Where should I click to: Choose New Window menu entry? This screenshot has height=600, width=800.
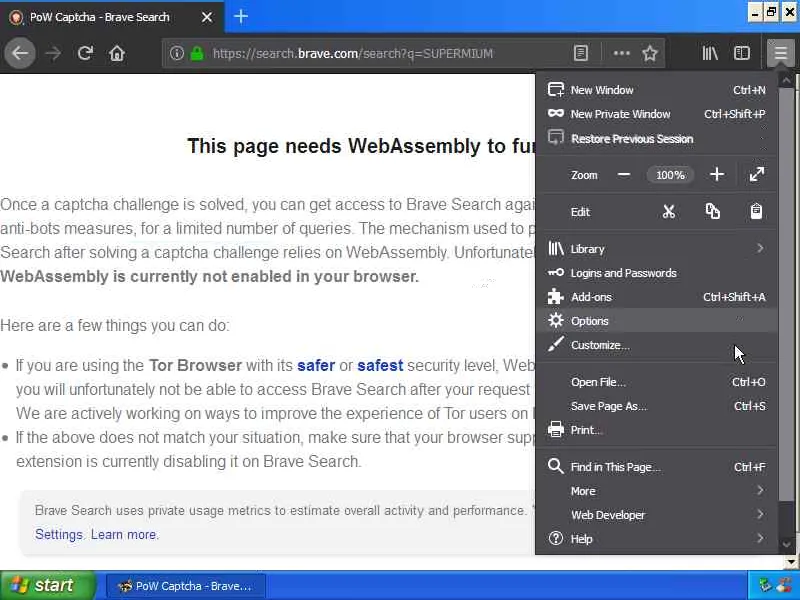coord(657,90)
